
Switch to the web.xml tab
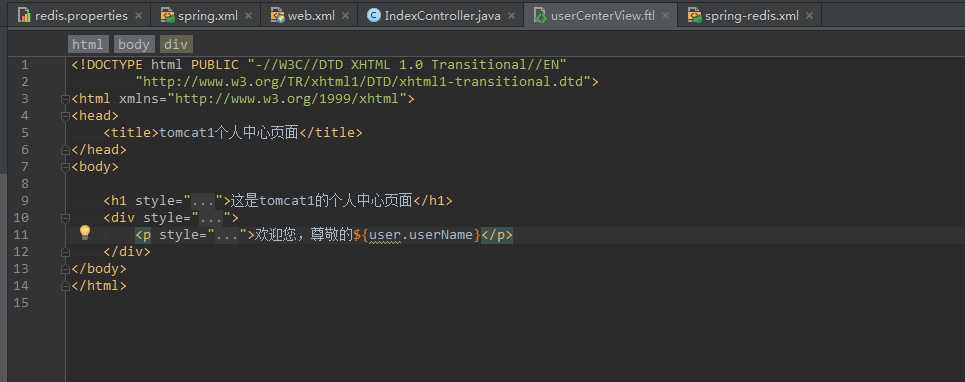(x=311, y=15)
